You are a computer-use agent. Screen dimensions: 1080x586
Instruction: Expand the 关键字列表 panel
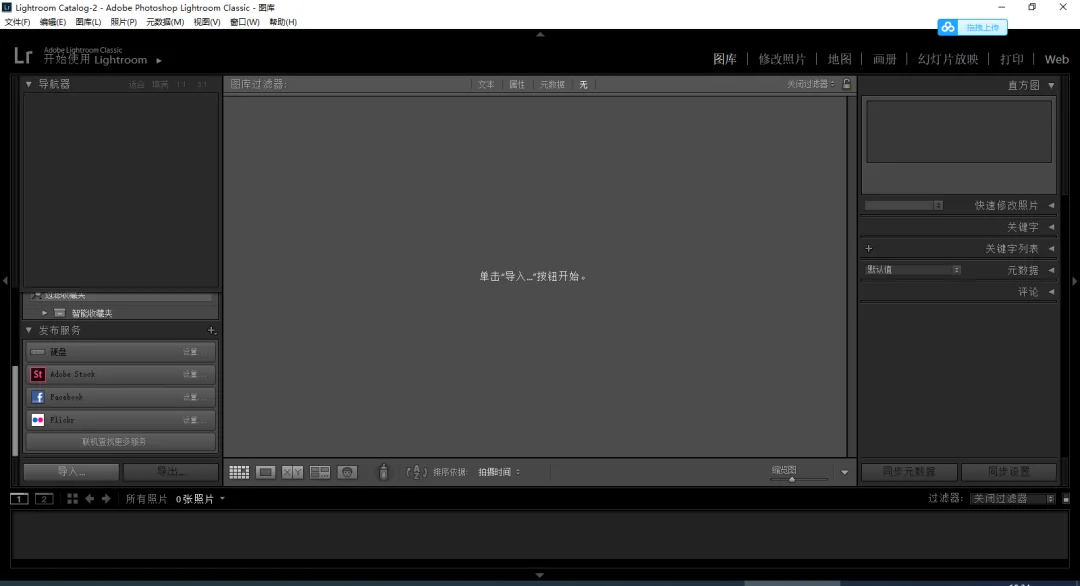tap(1051, 249)
